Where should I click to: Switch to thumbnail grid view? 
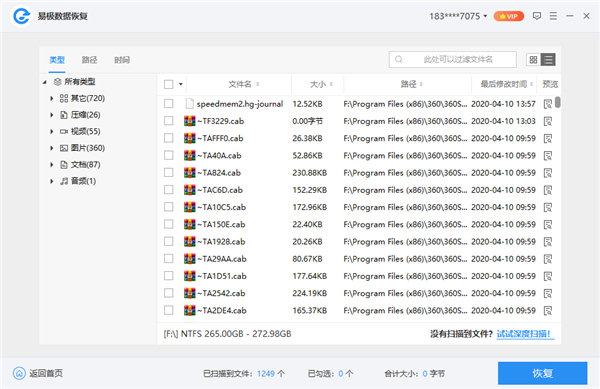[x=533, y=60]
